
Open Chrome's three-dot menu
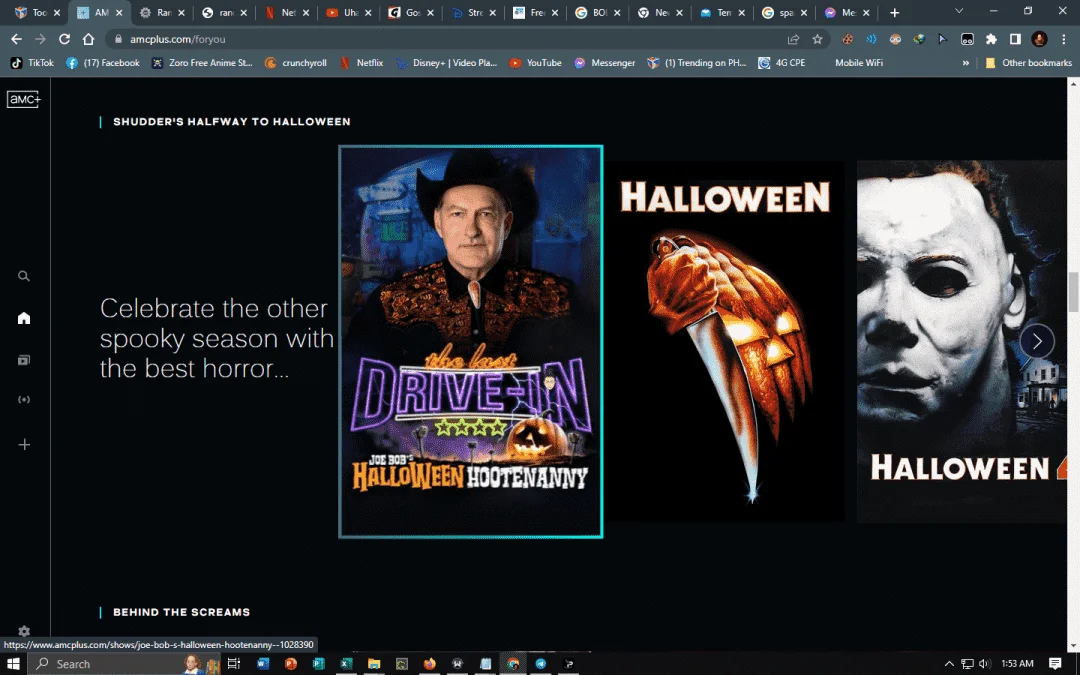tap(1063, 39)
